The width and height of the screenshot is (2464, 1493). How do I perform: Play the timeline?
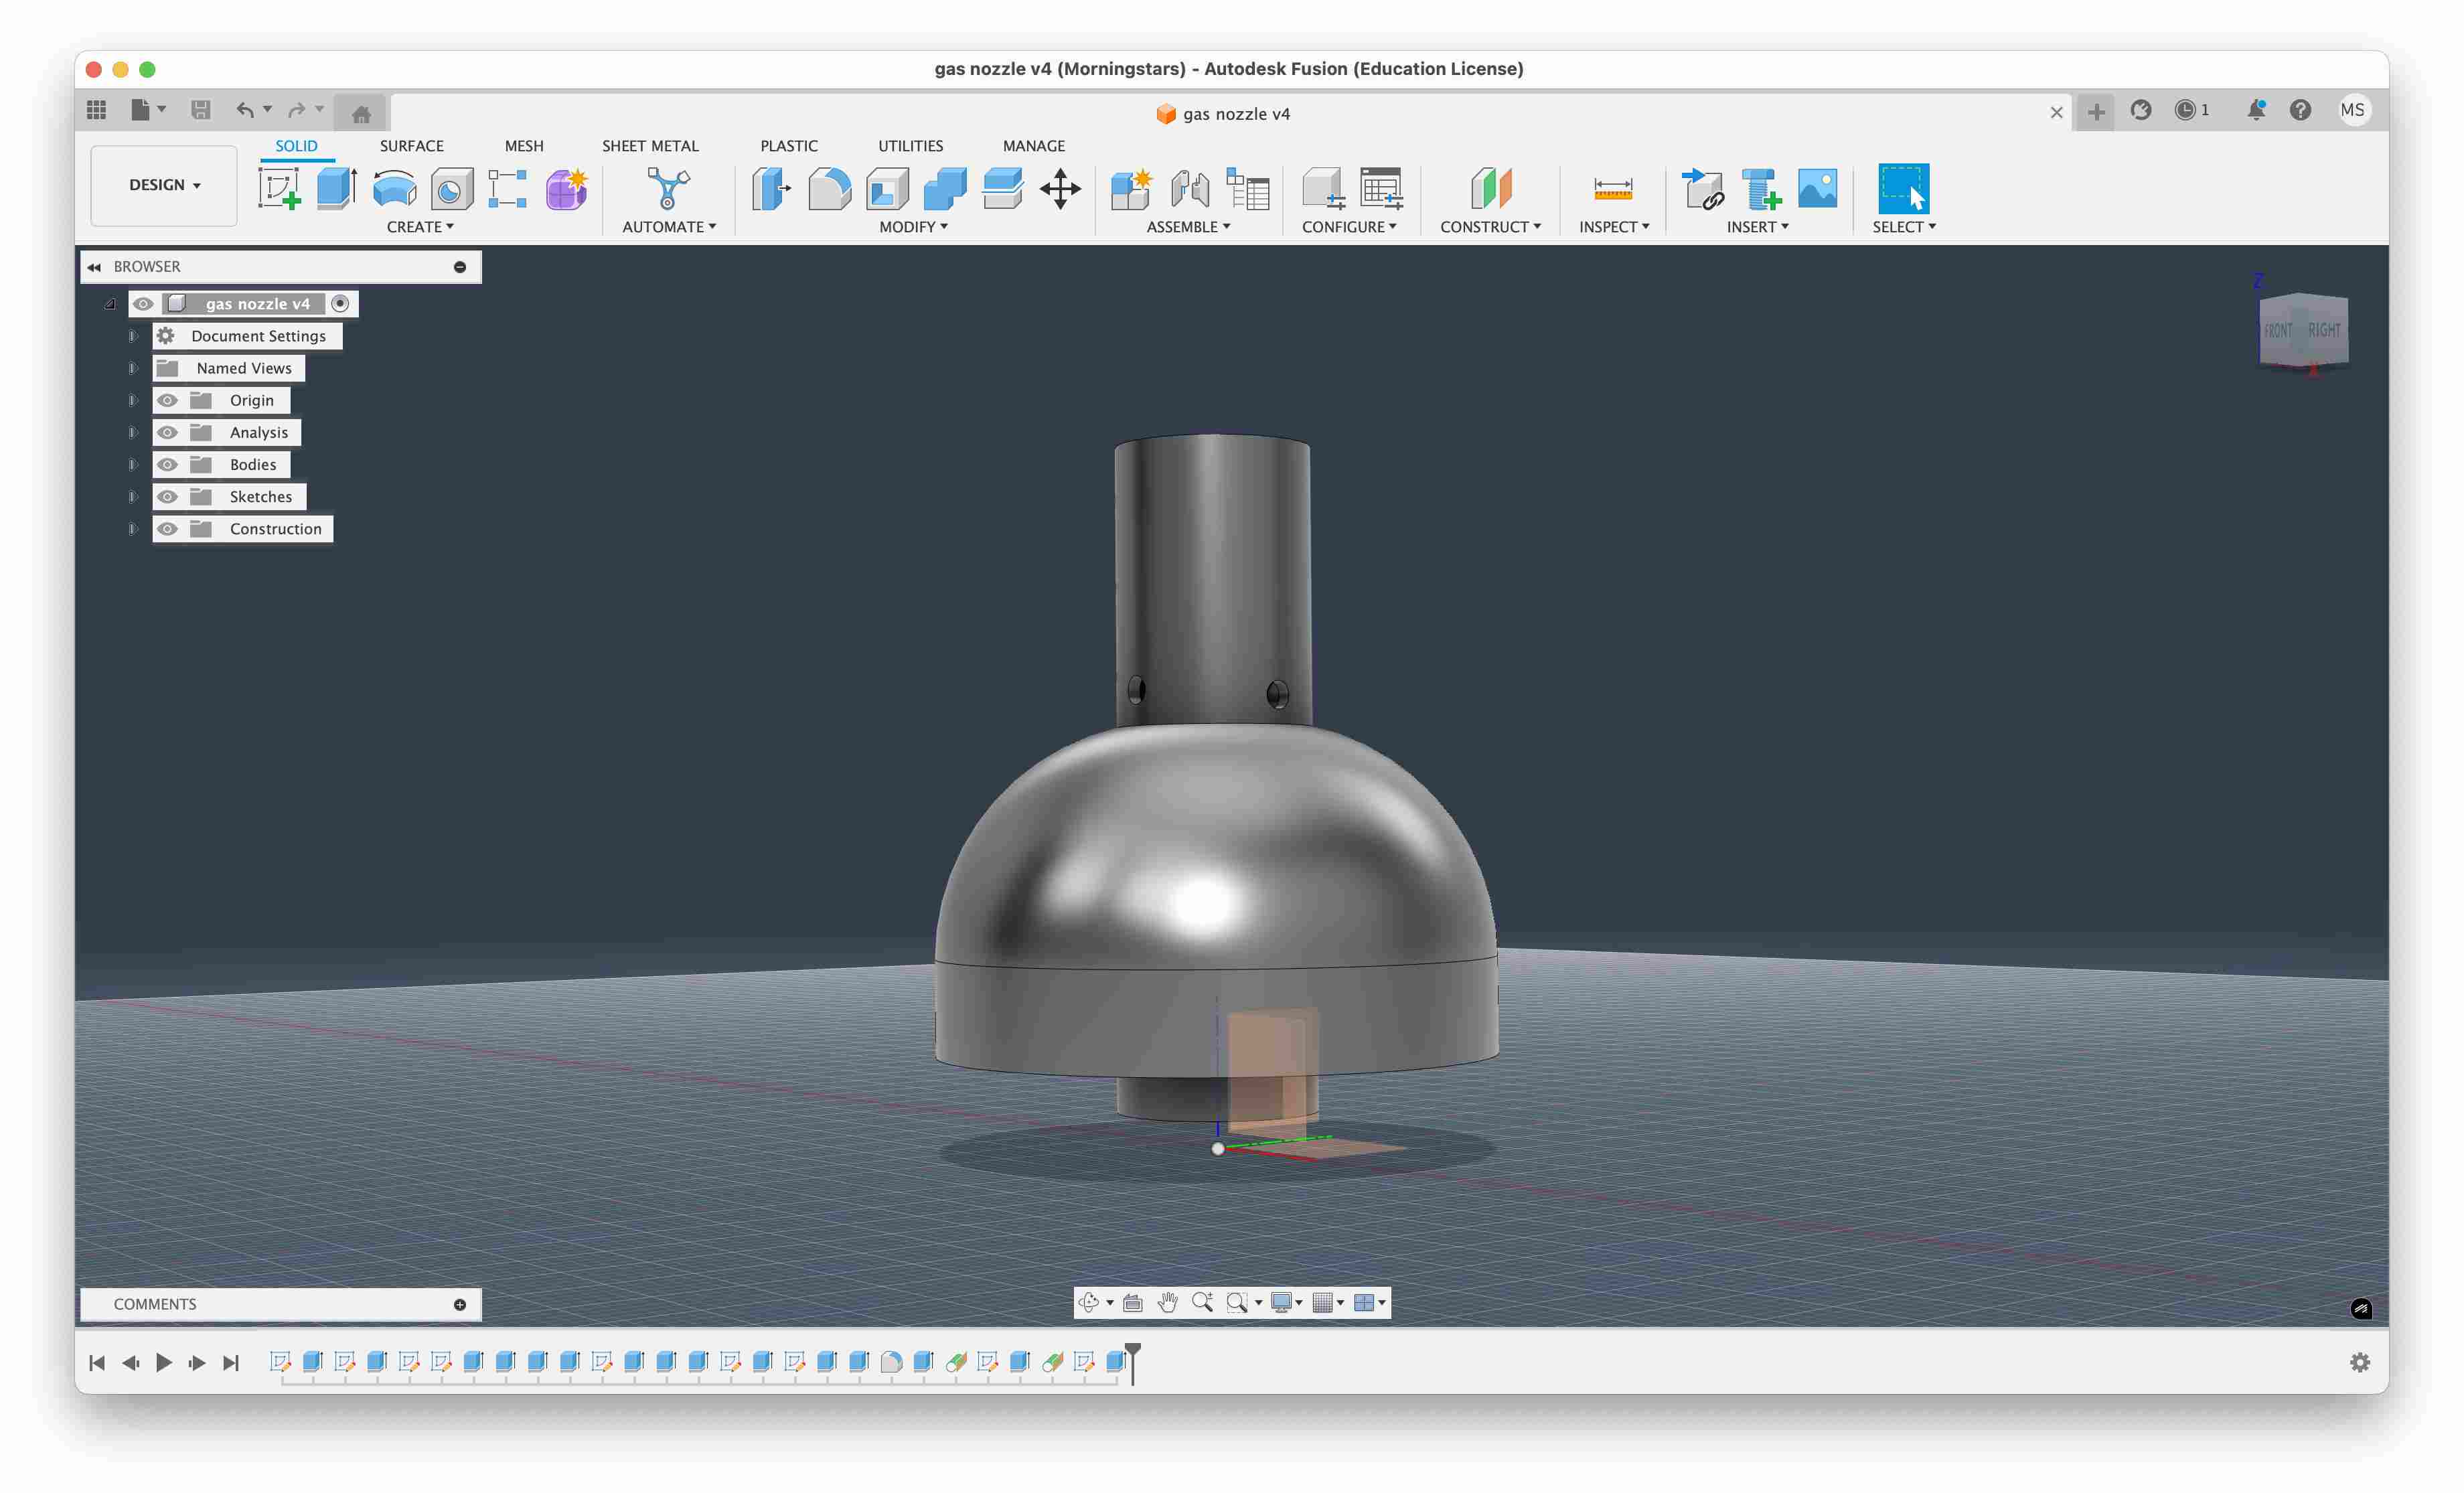coord(164,1362)
